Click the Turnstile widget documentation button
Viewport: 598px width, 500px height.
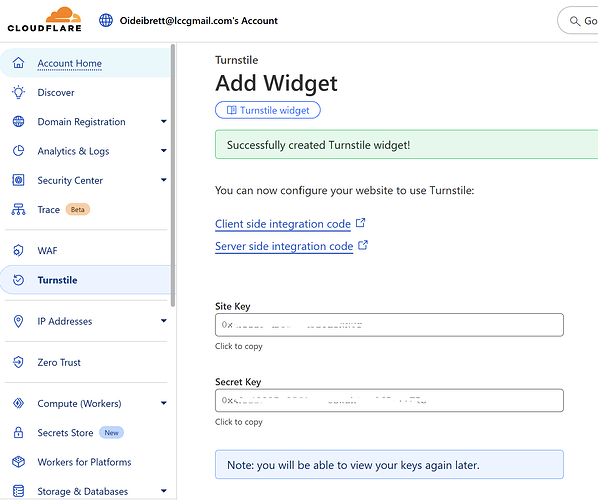(268, 110)
